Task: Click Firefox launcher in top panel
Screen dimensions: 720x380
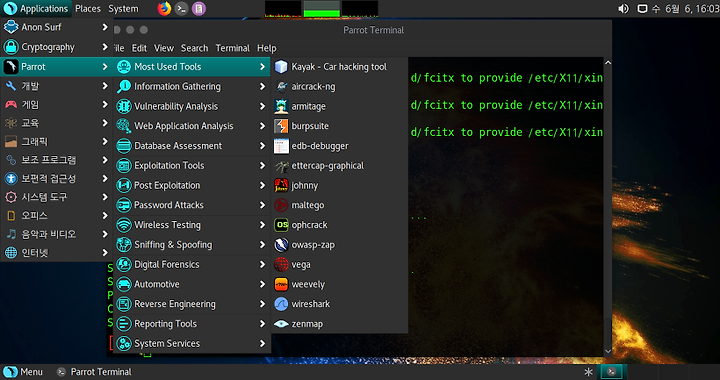Action: [164, 9]
